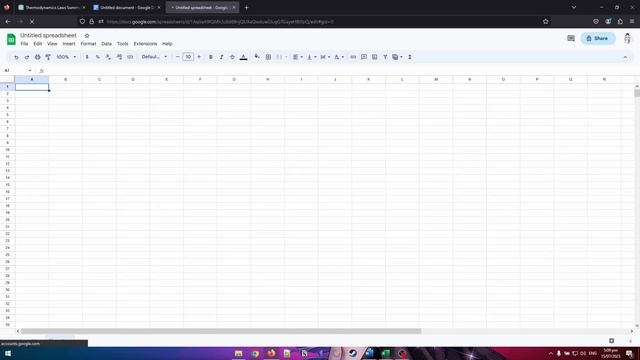Open the text color picker
640x360 pixels.
(243, 57)
